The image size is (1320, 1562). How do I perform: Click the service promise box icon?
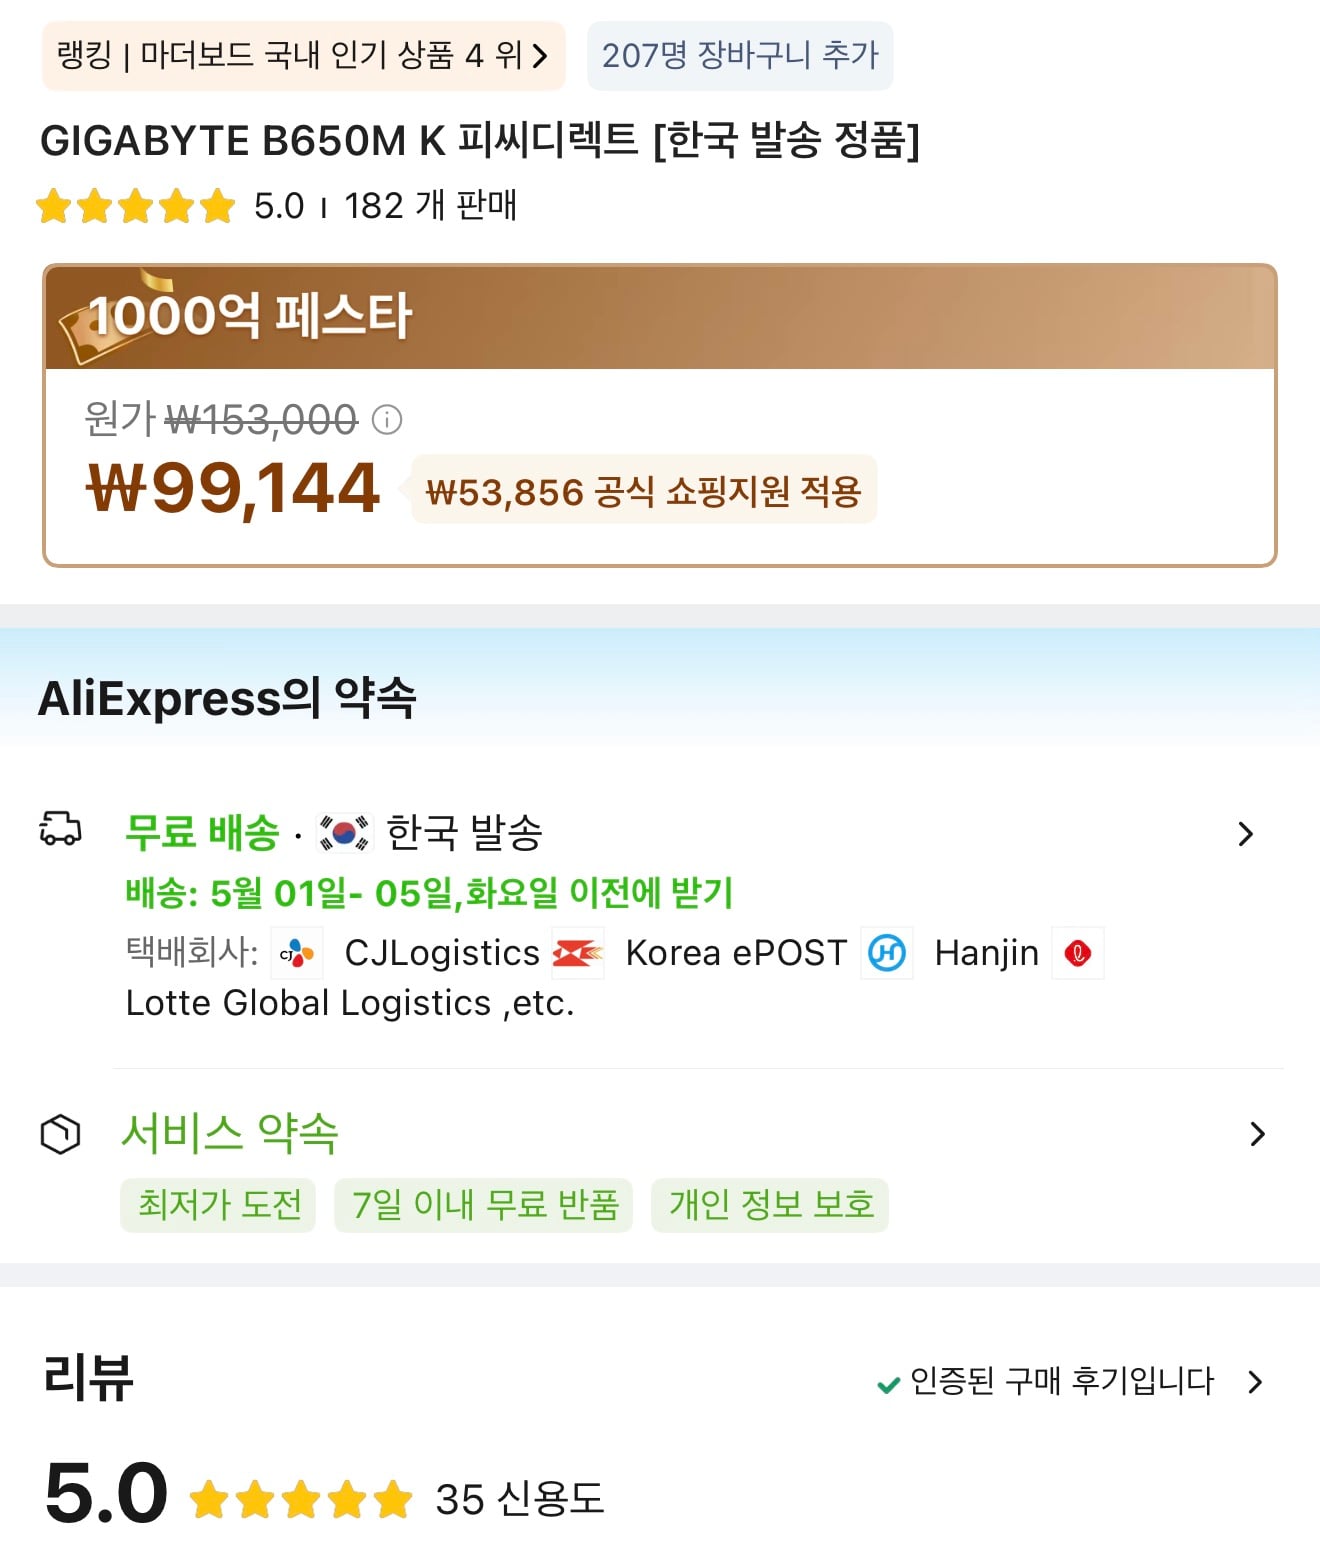pyautogui.click(x=60, y=1134)
